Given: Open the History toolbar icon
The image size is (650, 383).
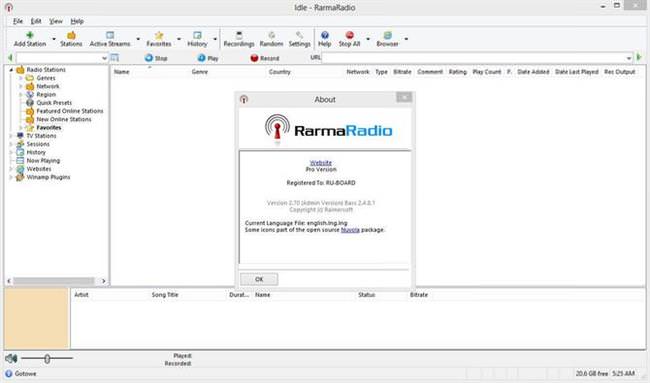Looking at the screenshot, I should [x=197, y=35].
